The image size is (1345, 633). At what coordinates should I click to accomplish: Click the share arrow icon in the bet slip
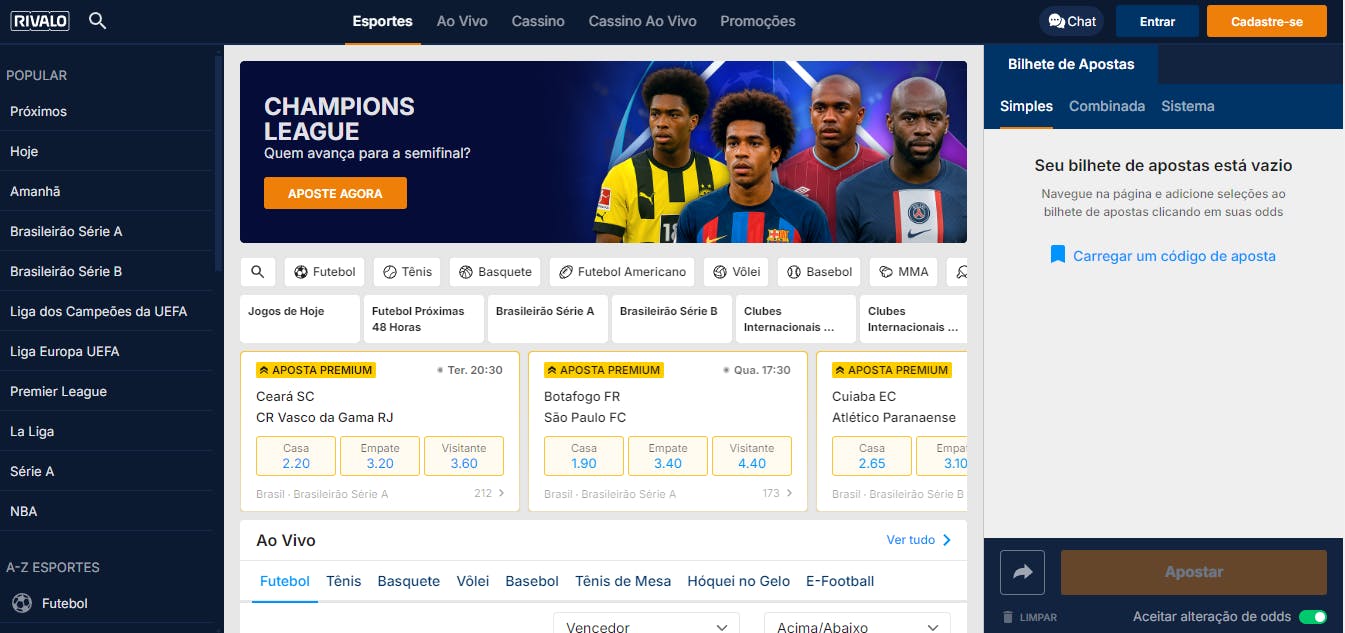pos(1022,572)
